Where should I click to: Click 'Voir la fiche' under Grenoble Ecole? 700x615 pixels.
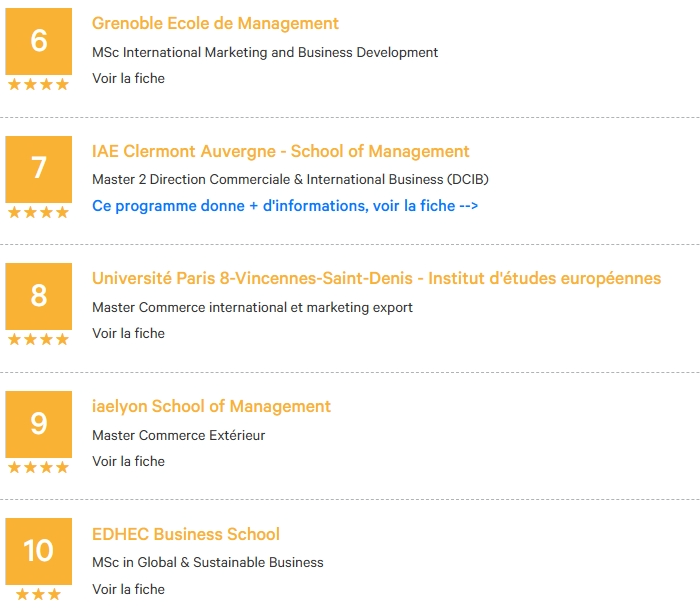(x=128, y=78)
